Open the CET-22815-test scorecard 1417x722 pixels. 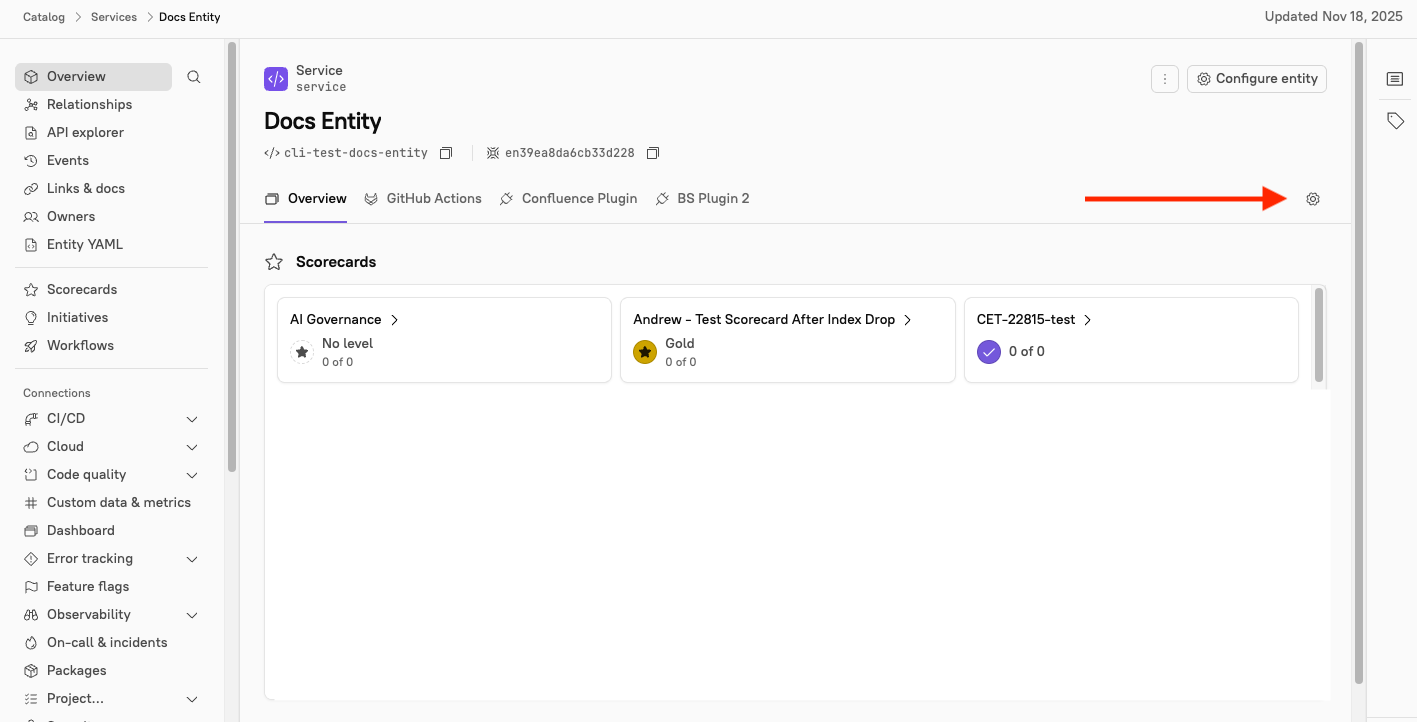pyautogui.click(x=1035, y=320)
